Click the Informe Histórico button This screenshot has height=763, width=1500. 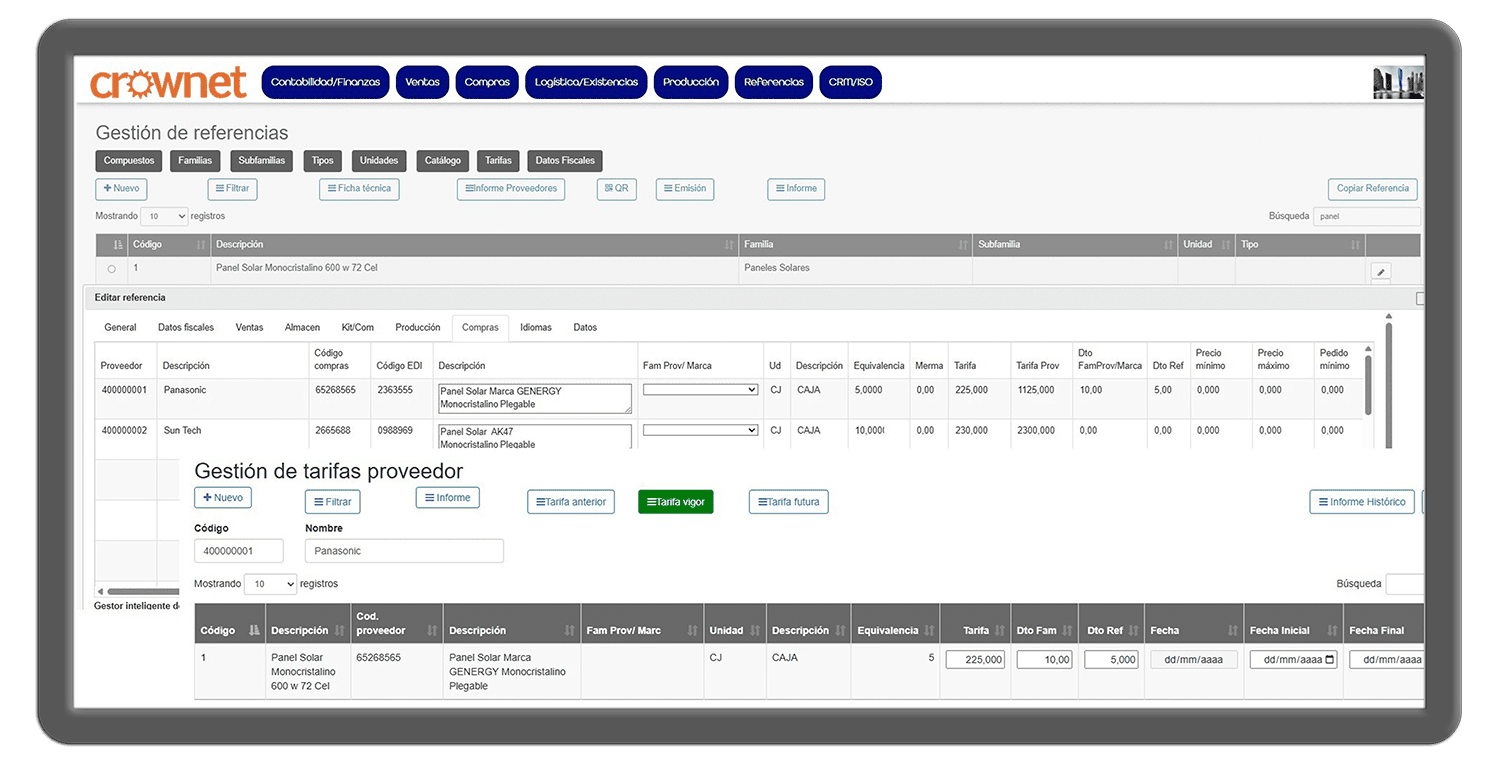[x=1361, y=502]
